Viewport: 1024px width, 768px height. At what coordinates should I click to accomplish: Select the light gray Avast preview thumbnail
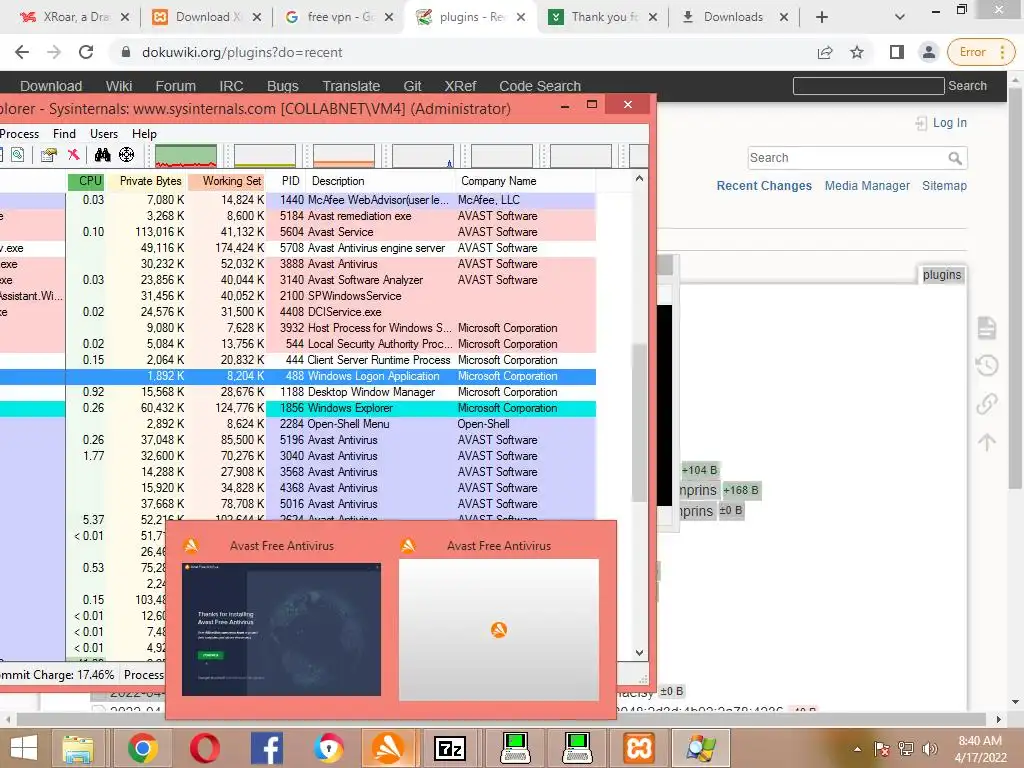[x=499, y=630]
